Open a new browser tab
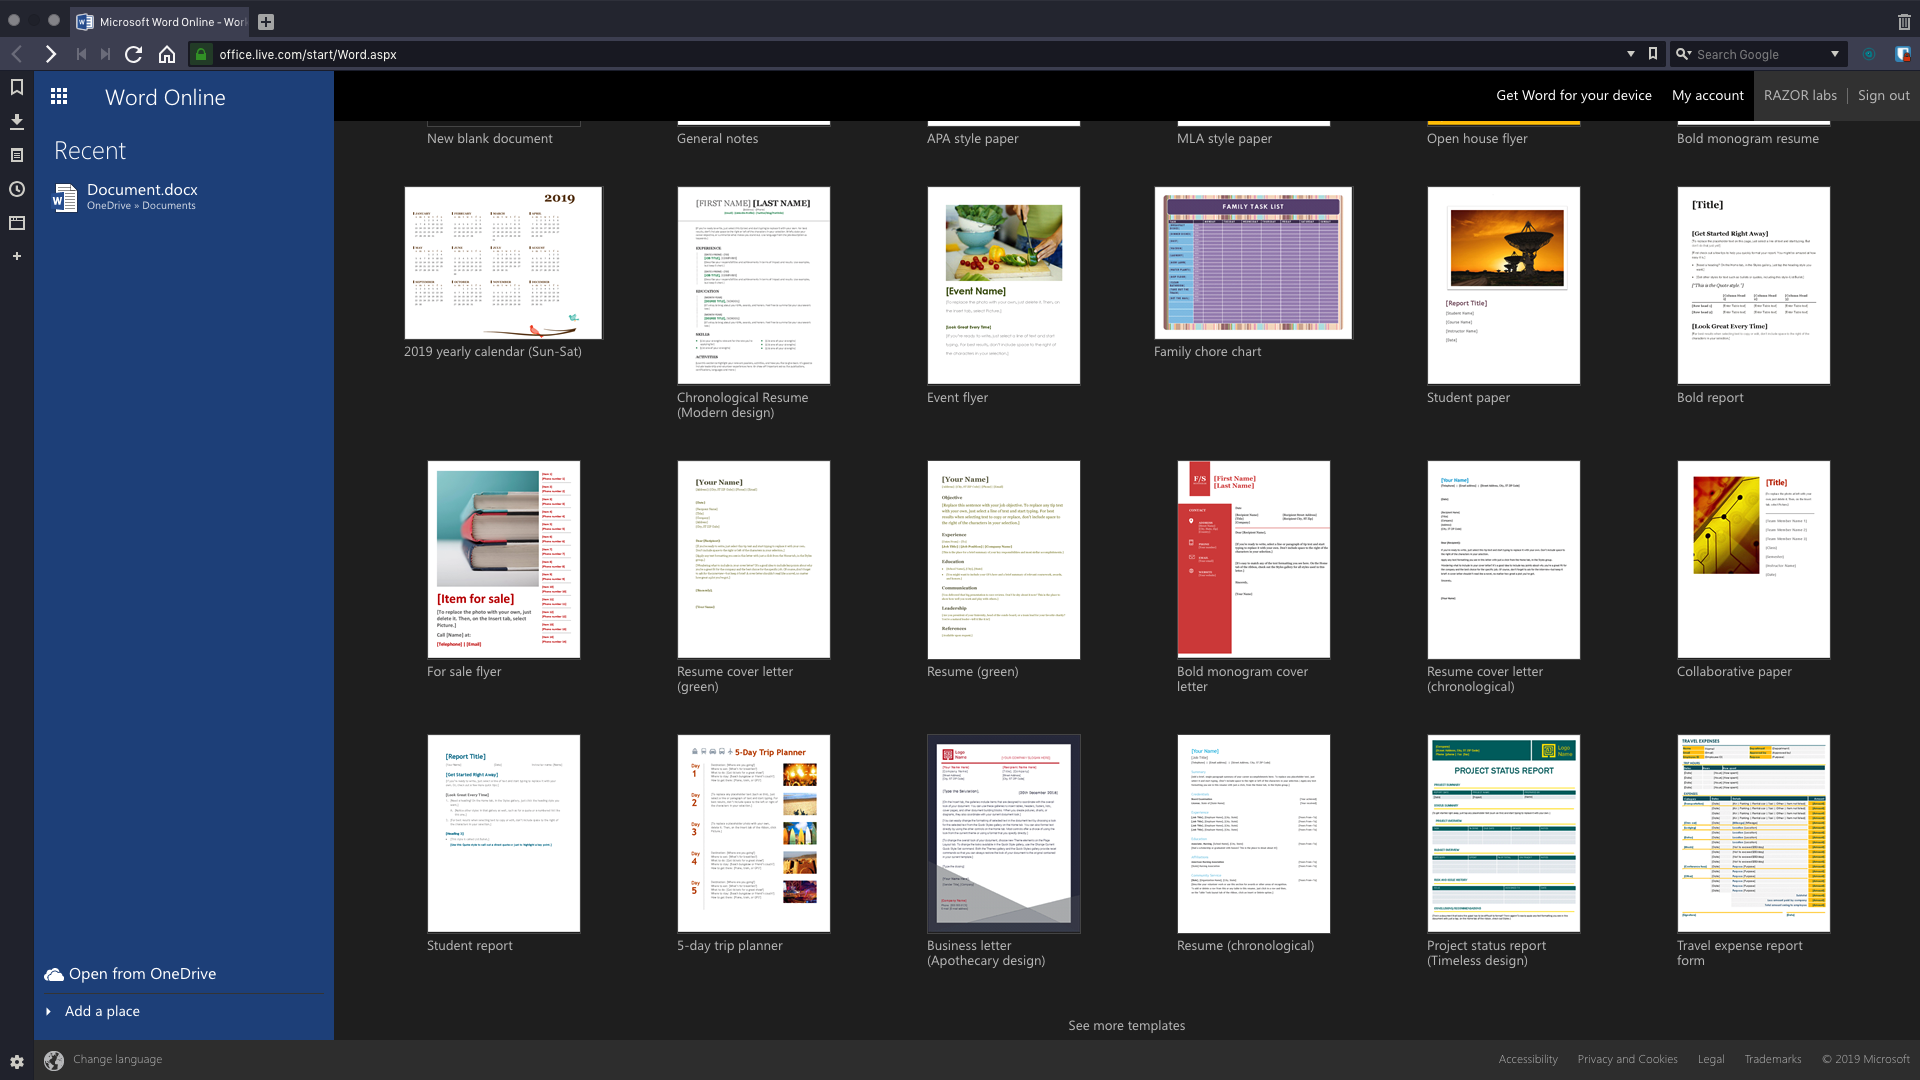The height and width of the screenshot is (1080, 1920). coord(266,22)
